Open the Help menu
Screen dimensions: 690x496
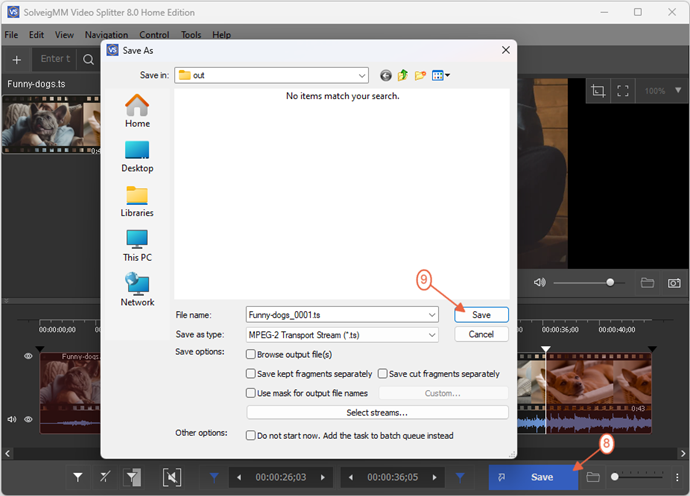pos(221,35)
